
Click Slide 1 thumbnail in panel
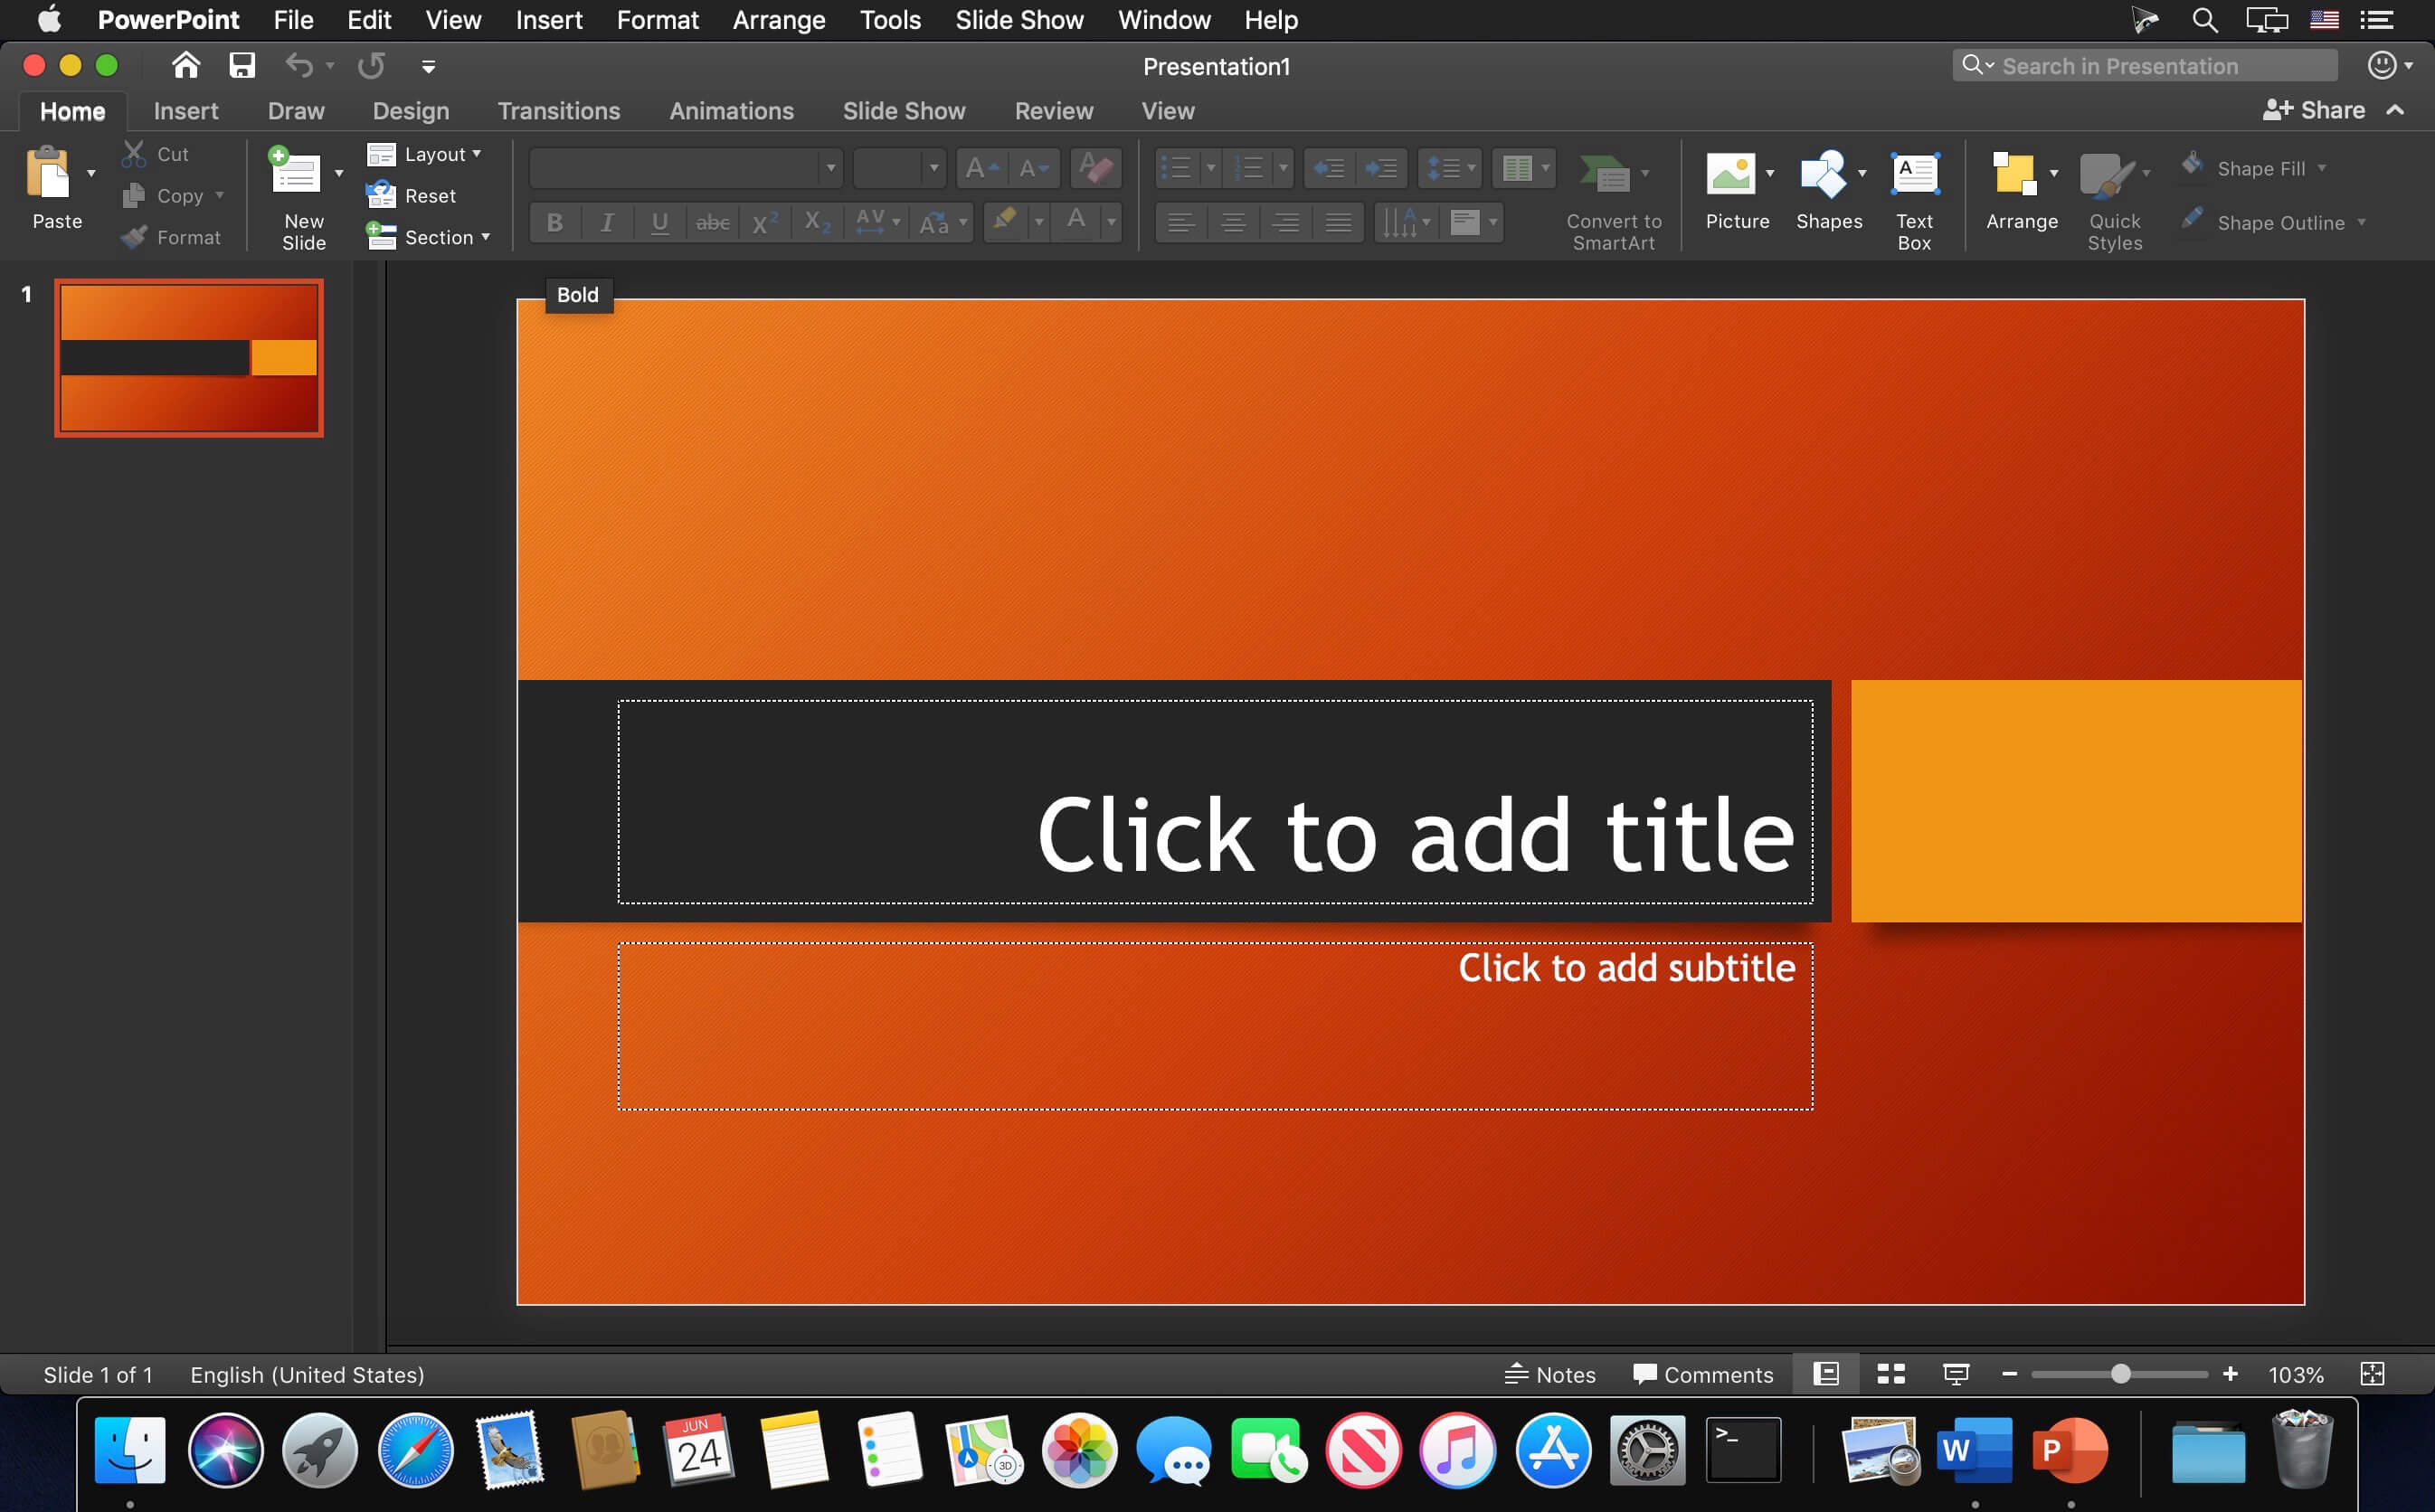[190, 357]
